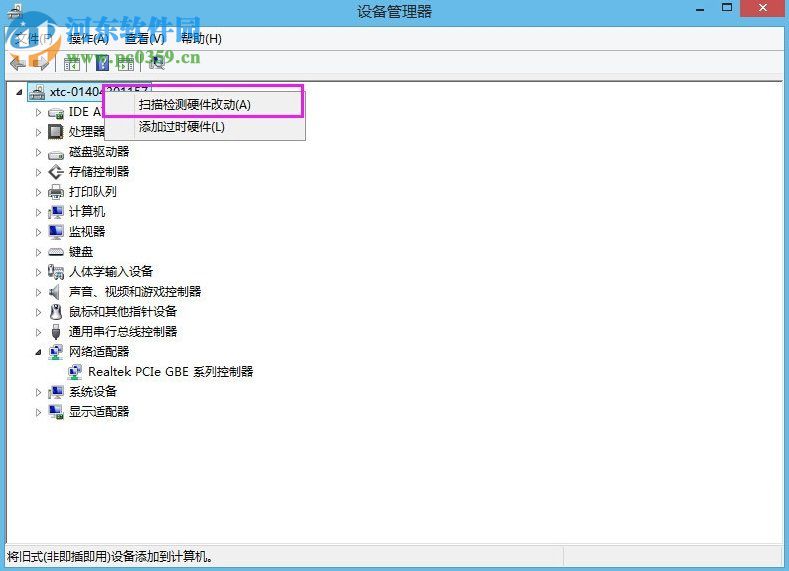Expand the 鼠标和其他指针设备 node arrow
789x571 pixels.
coord(38,312)
